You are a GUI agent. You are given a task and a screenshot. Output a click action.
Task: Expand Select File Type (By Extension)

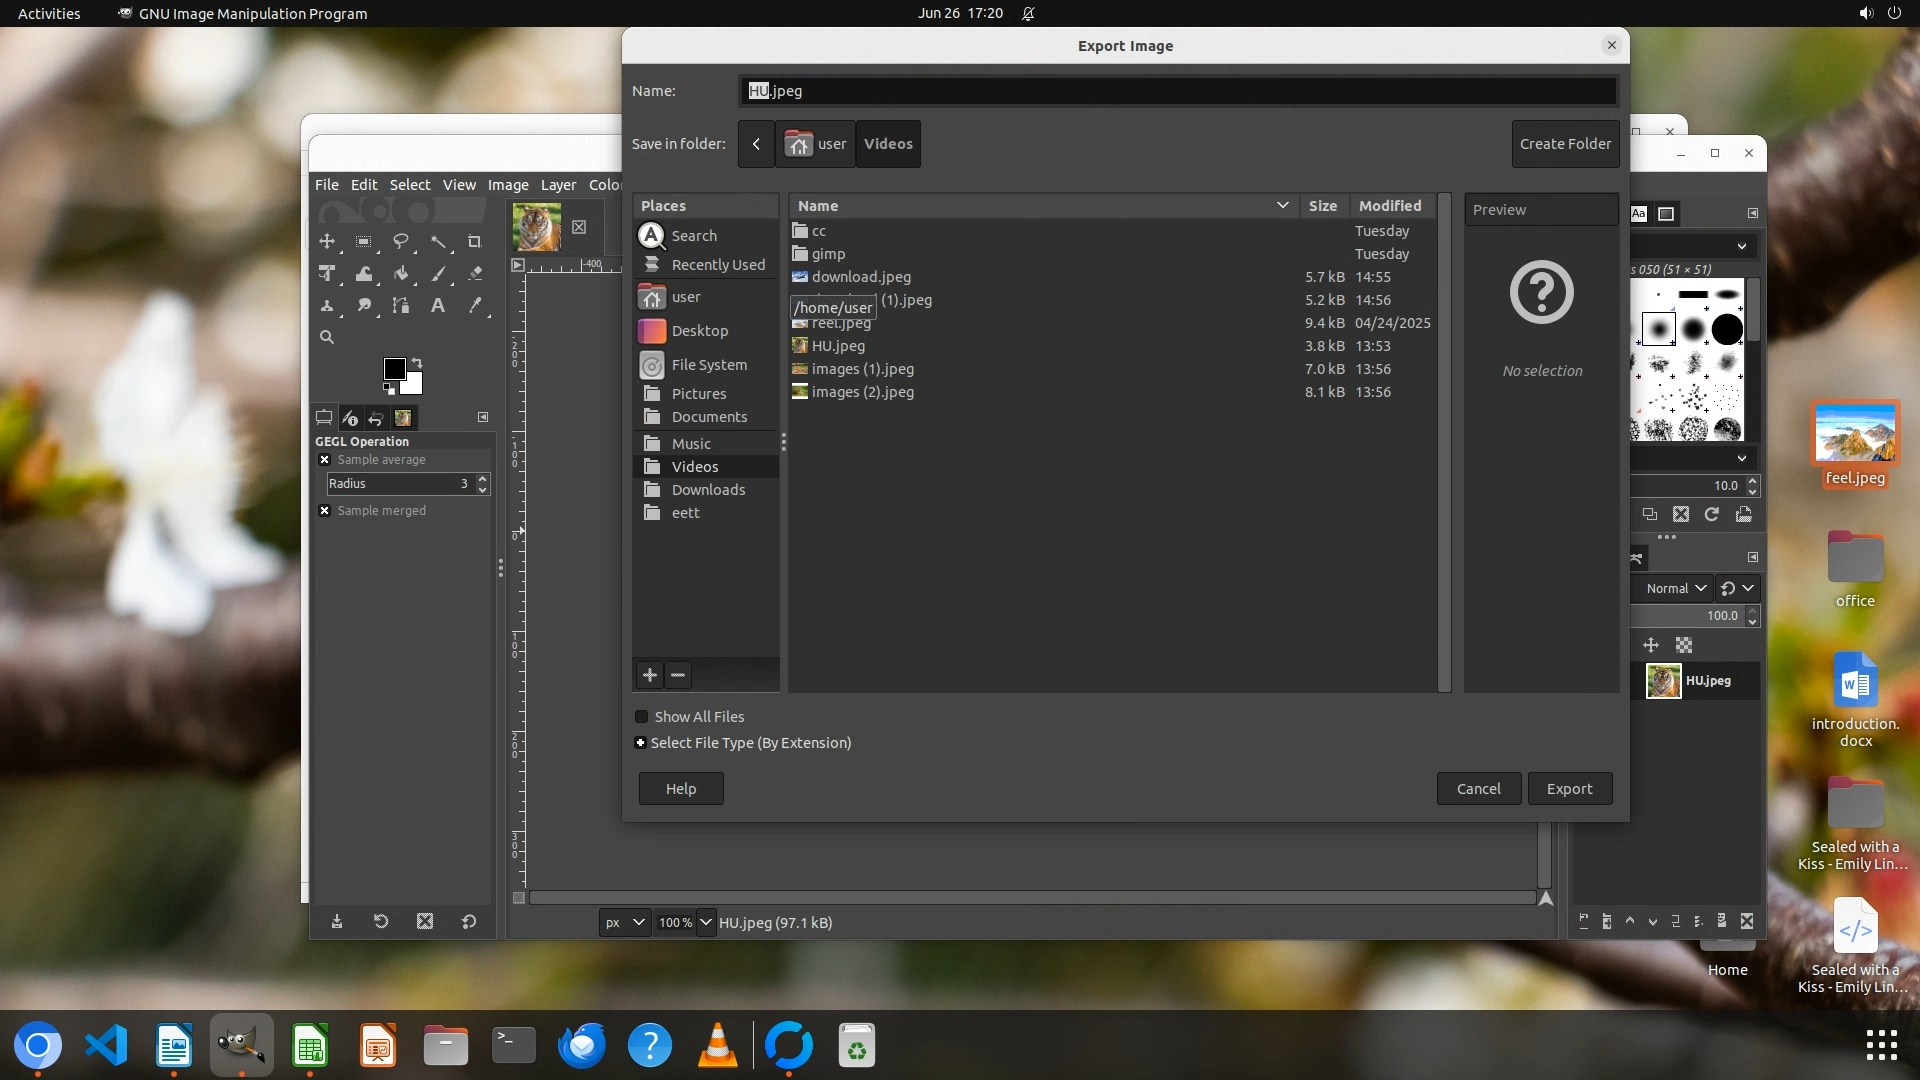tap(641, 743)
